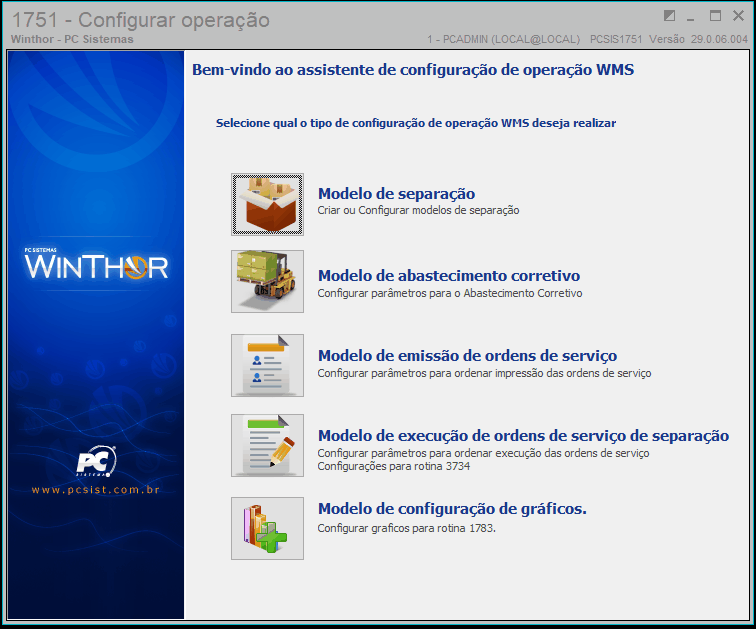Click 'Configurar graficos para rotina 1783.' text

tap(406, 529)
